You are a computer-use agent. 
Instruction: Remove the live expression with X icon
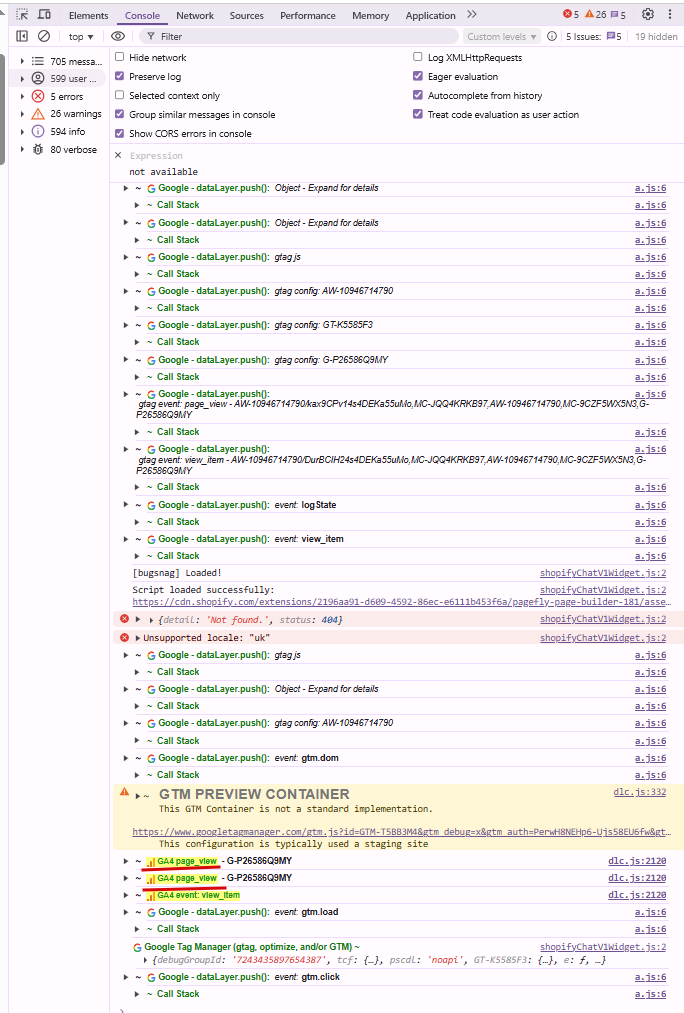click(x=118, y=155)
